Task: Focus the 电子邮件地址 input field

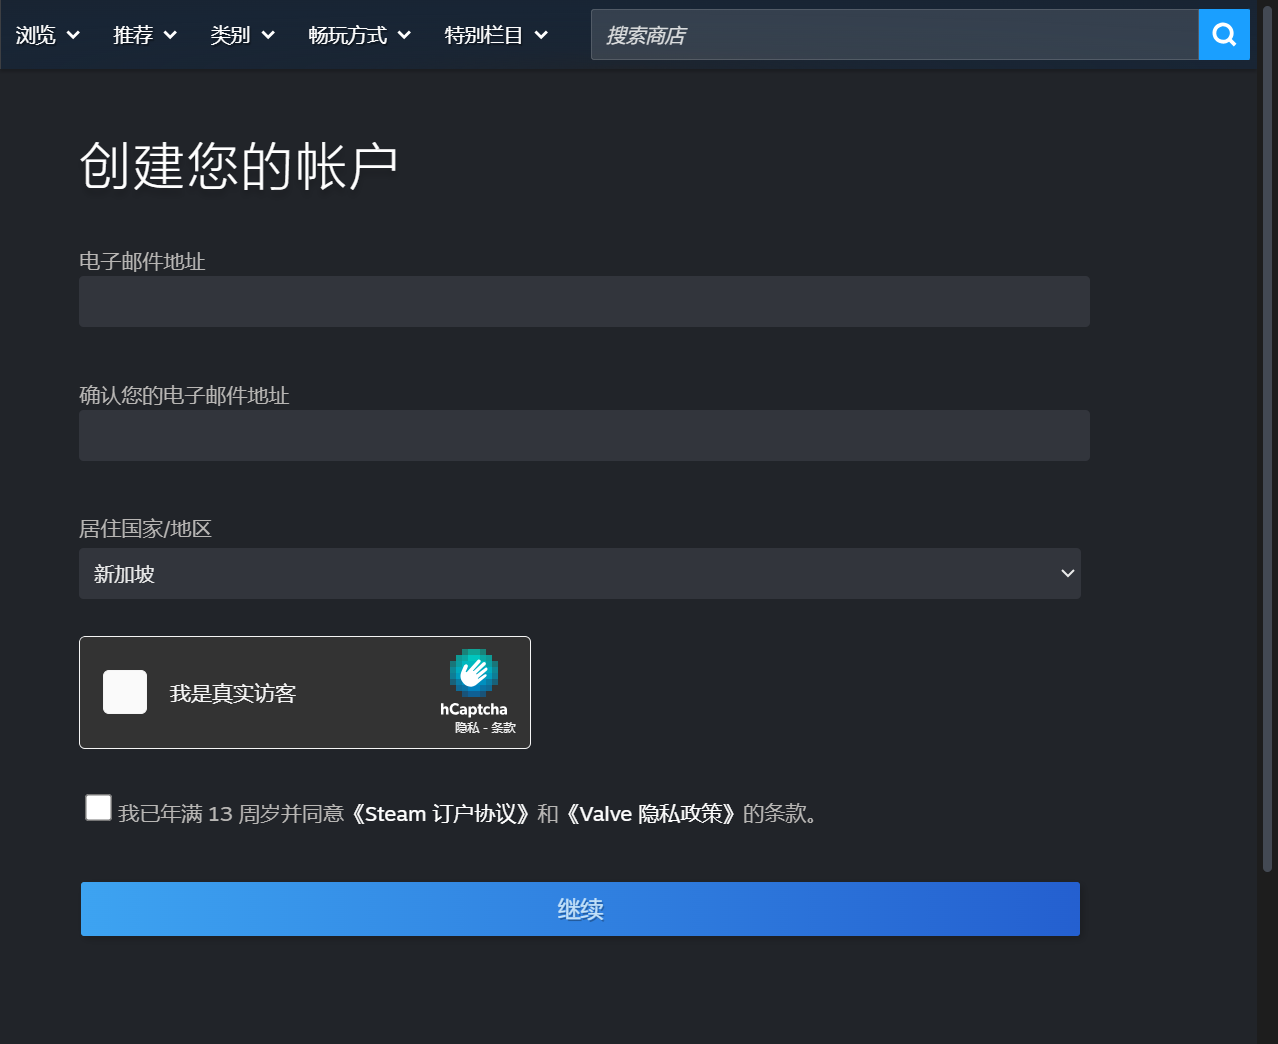Action: coord(584,301)
